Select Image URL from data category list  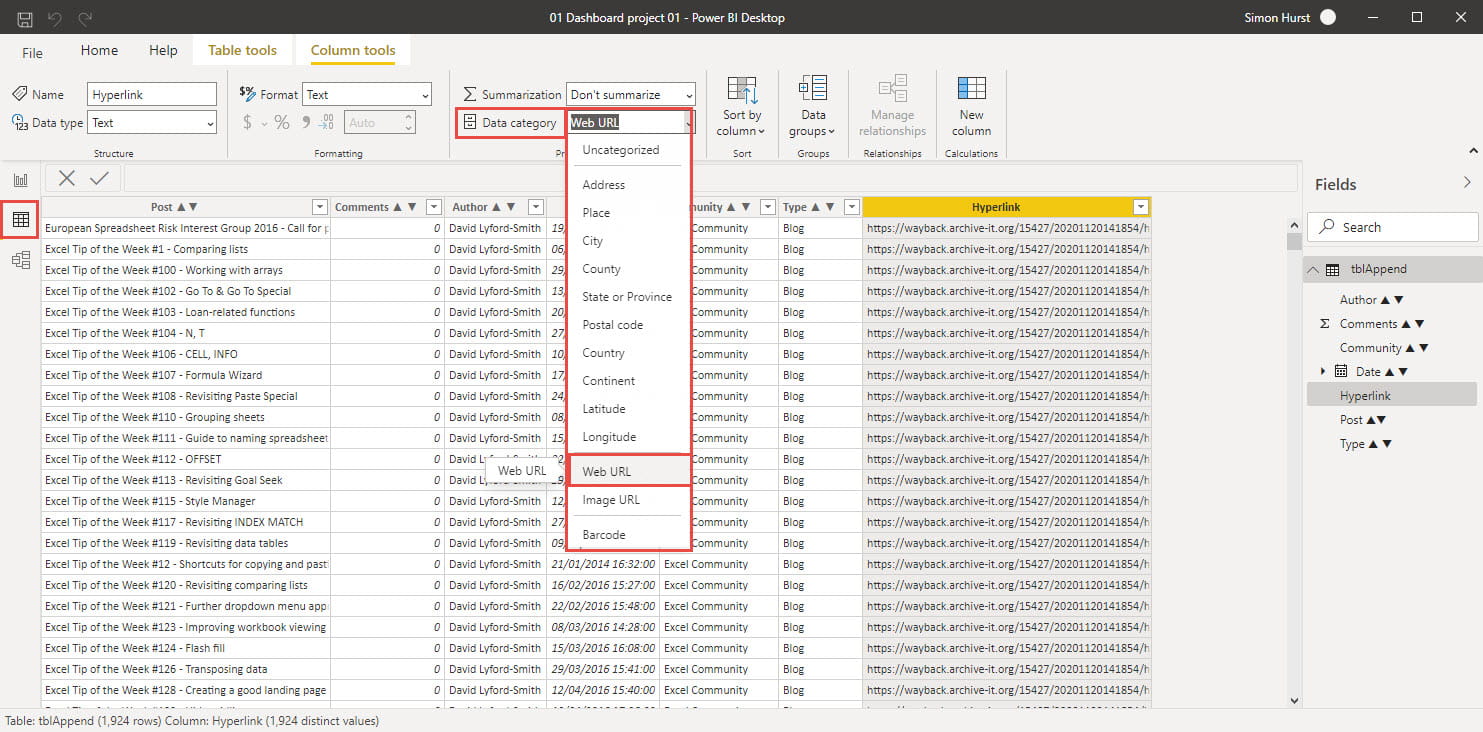click(611, 500)
